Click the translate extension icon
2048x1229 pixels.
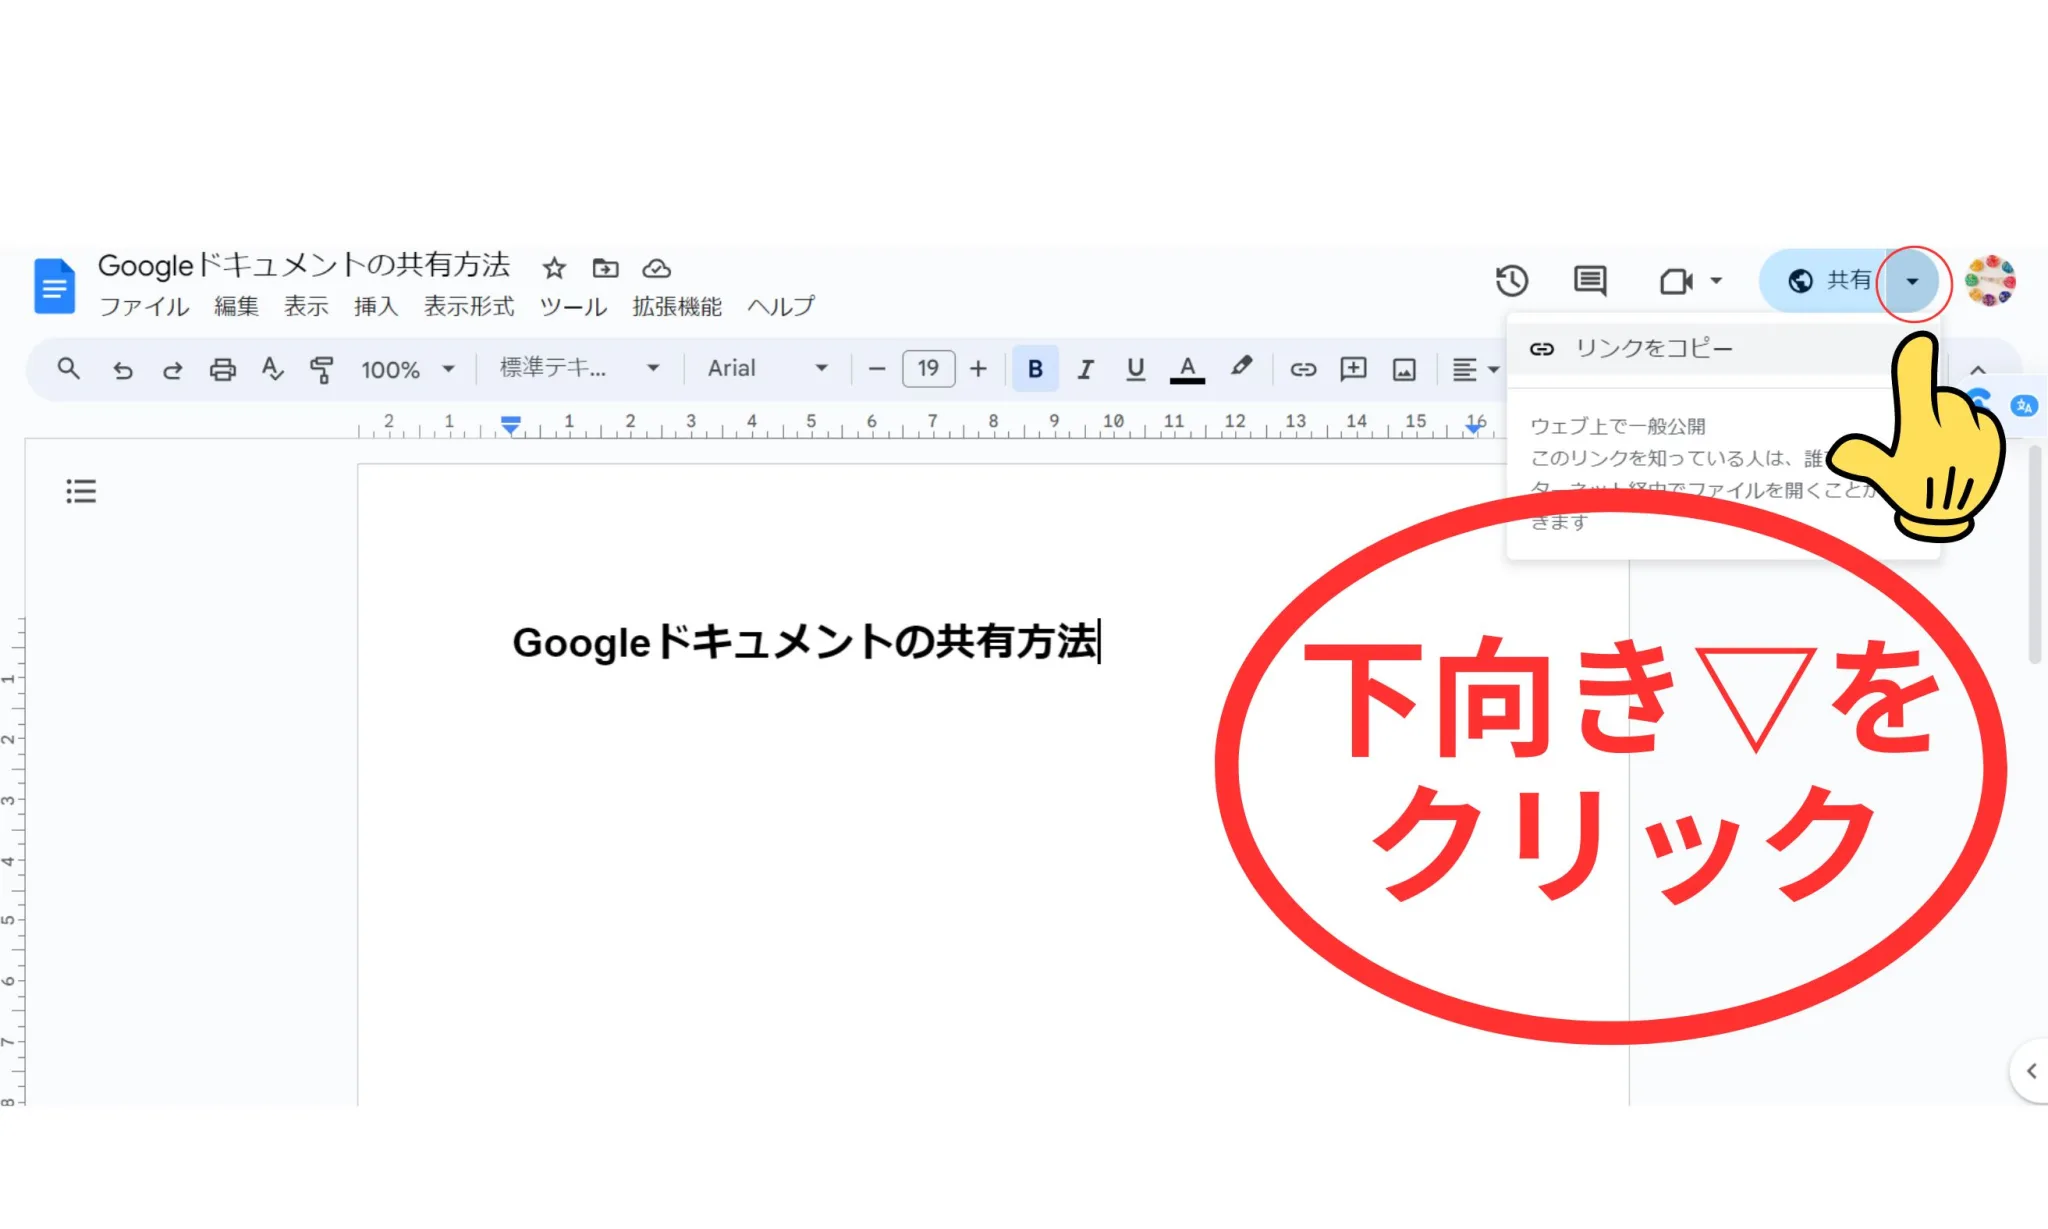click(x=2024, y=406)
